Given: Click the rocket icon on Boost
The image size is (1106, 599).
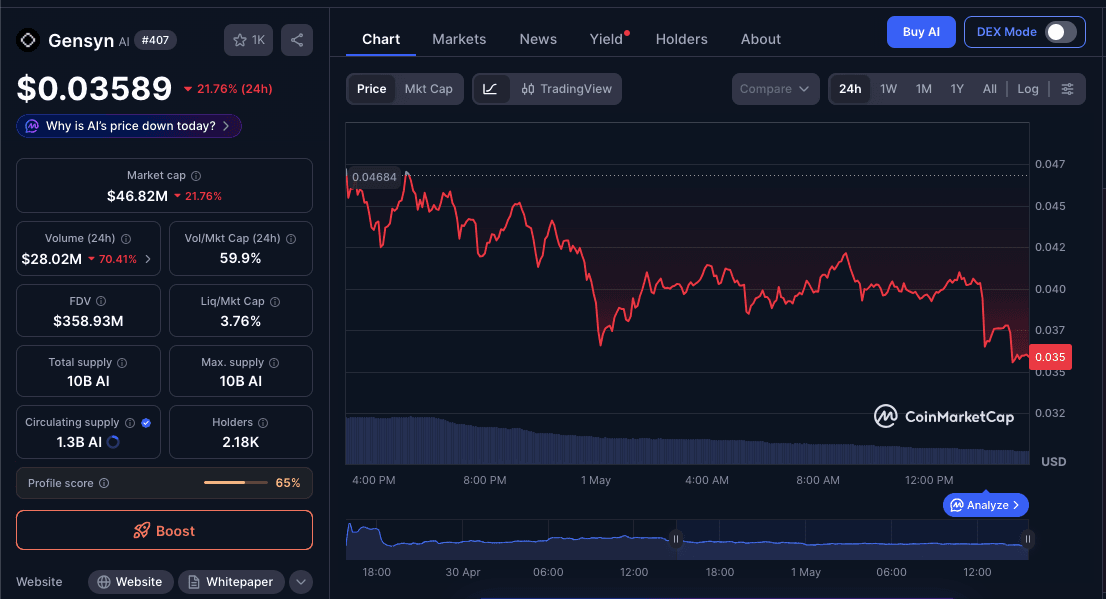Looking at the screenshot, I should [x=142, y=531].
